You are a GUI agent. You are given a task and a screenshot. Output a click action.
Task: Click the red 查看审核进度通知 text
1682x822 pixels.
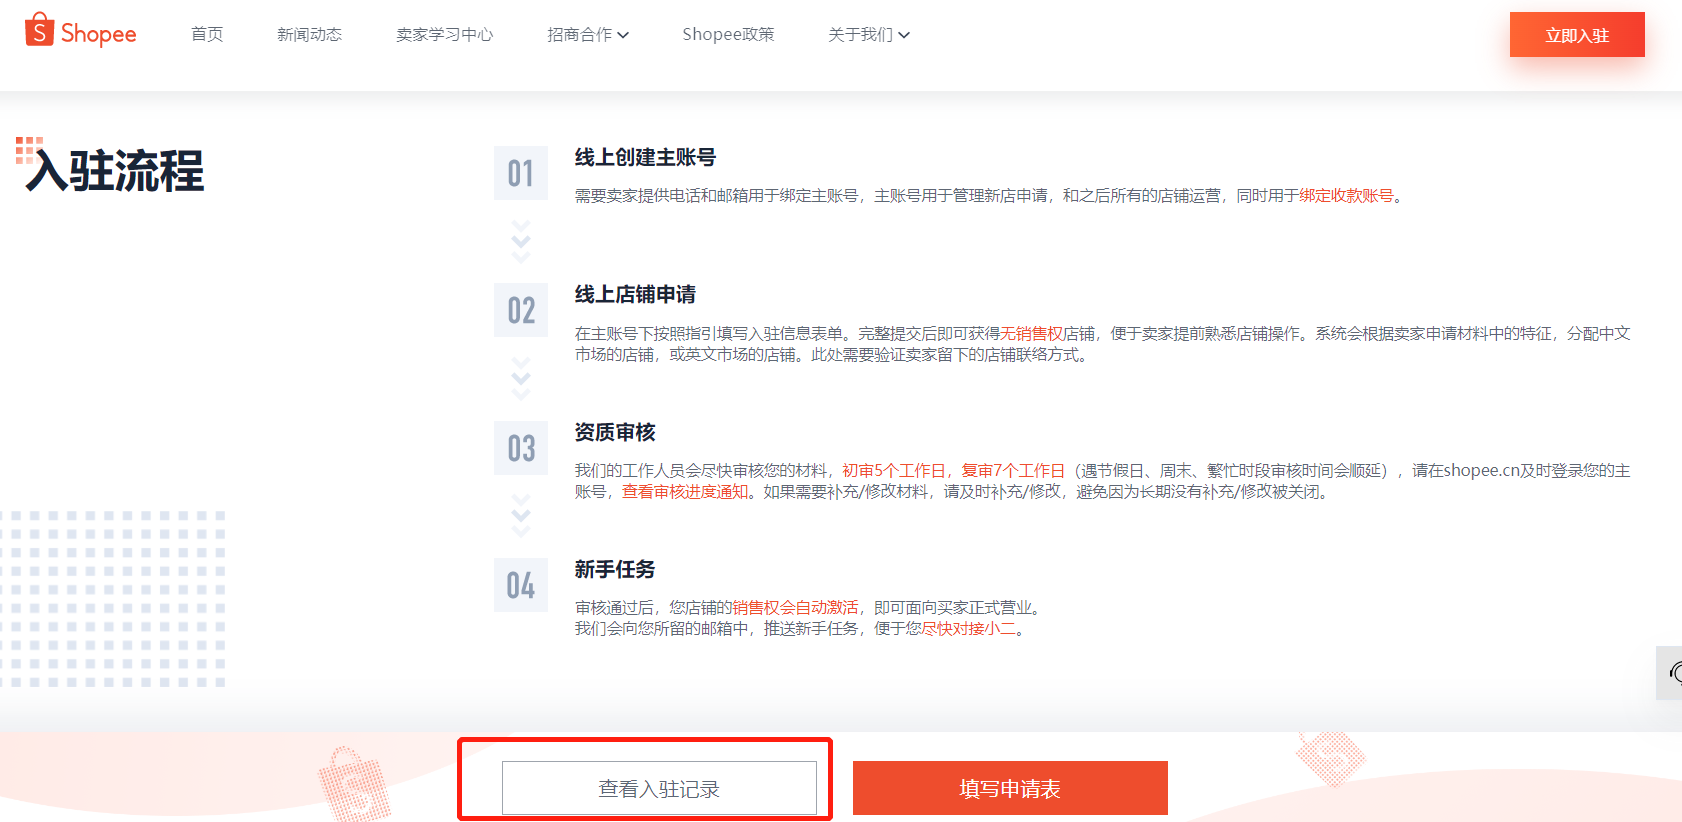pyautogui.click(x=685, y=492)
